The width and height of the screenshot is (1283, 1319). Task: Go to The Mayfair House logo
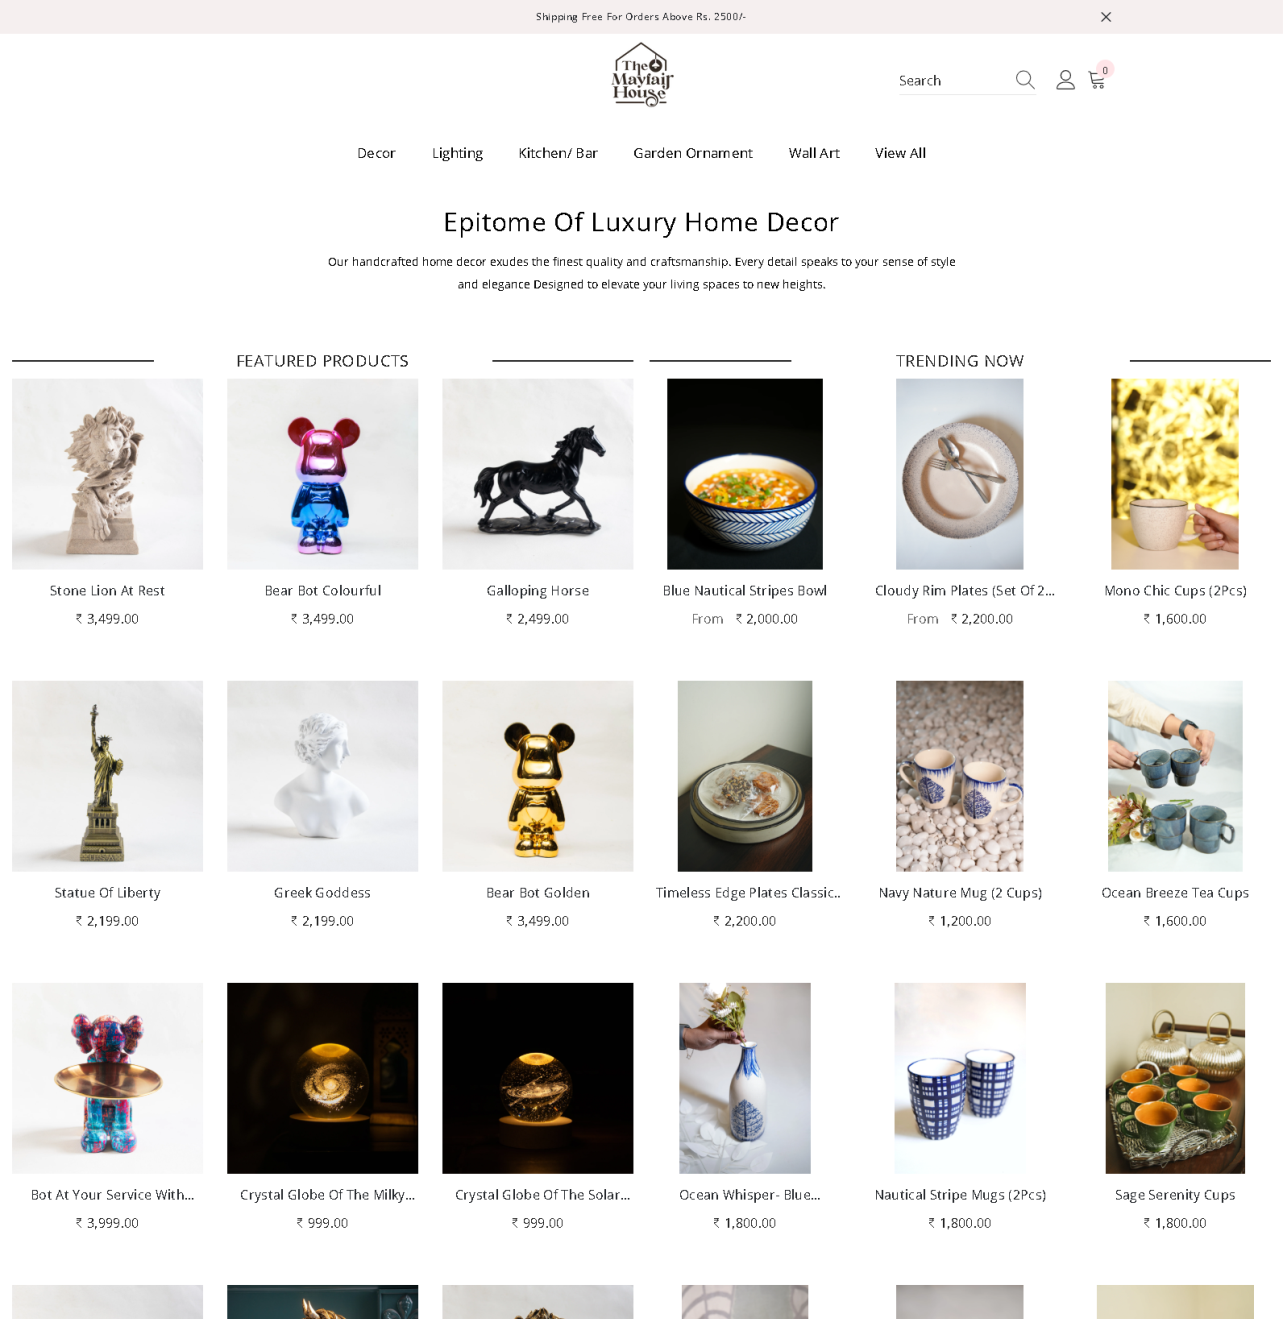point(642,75)
